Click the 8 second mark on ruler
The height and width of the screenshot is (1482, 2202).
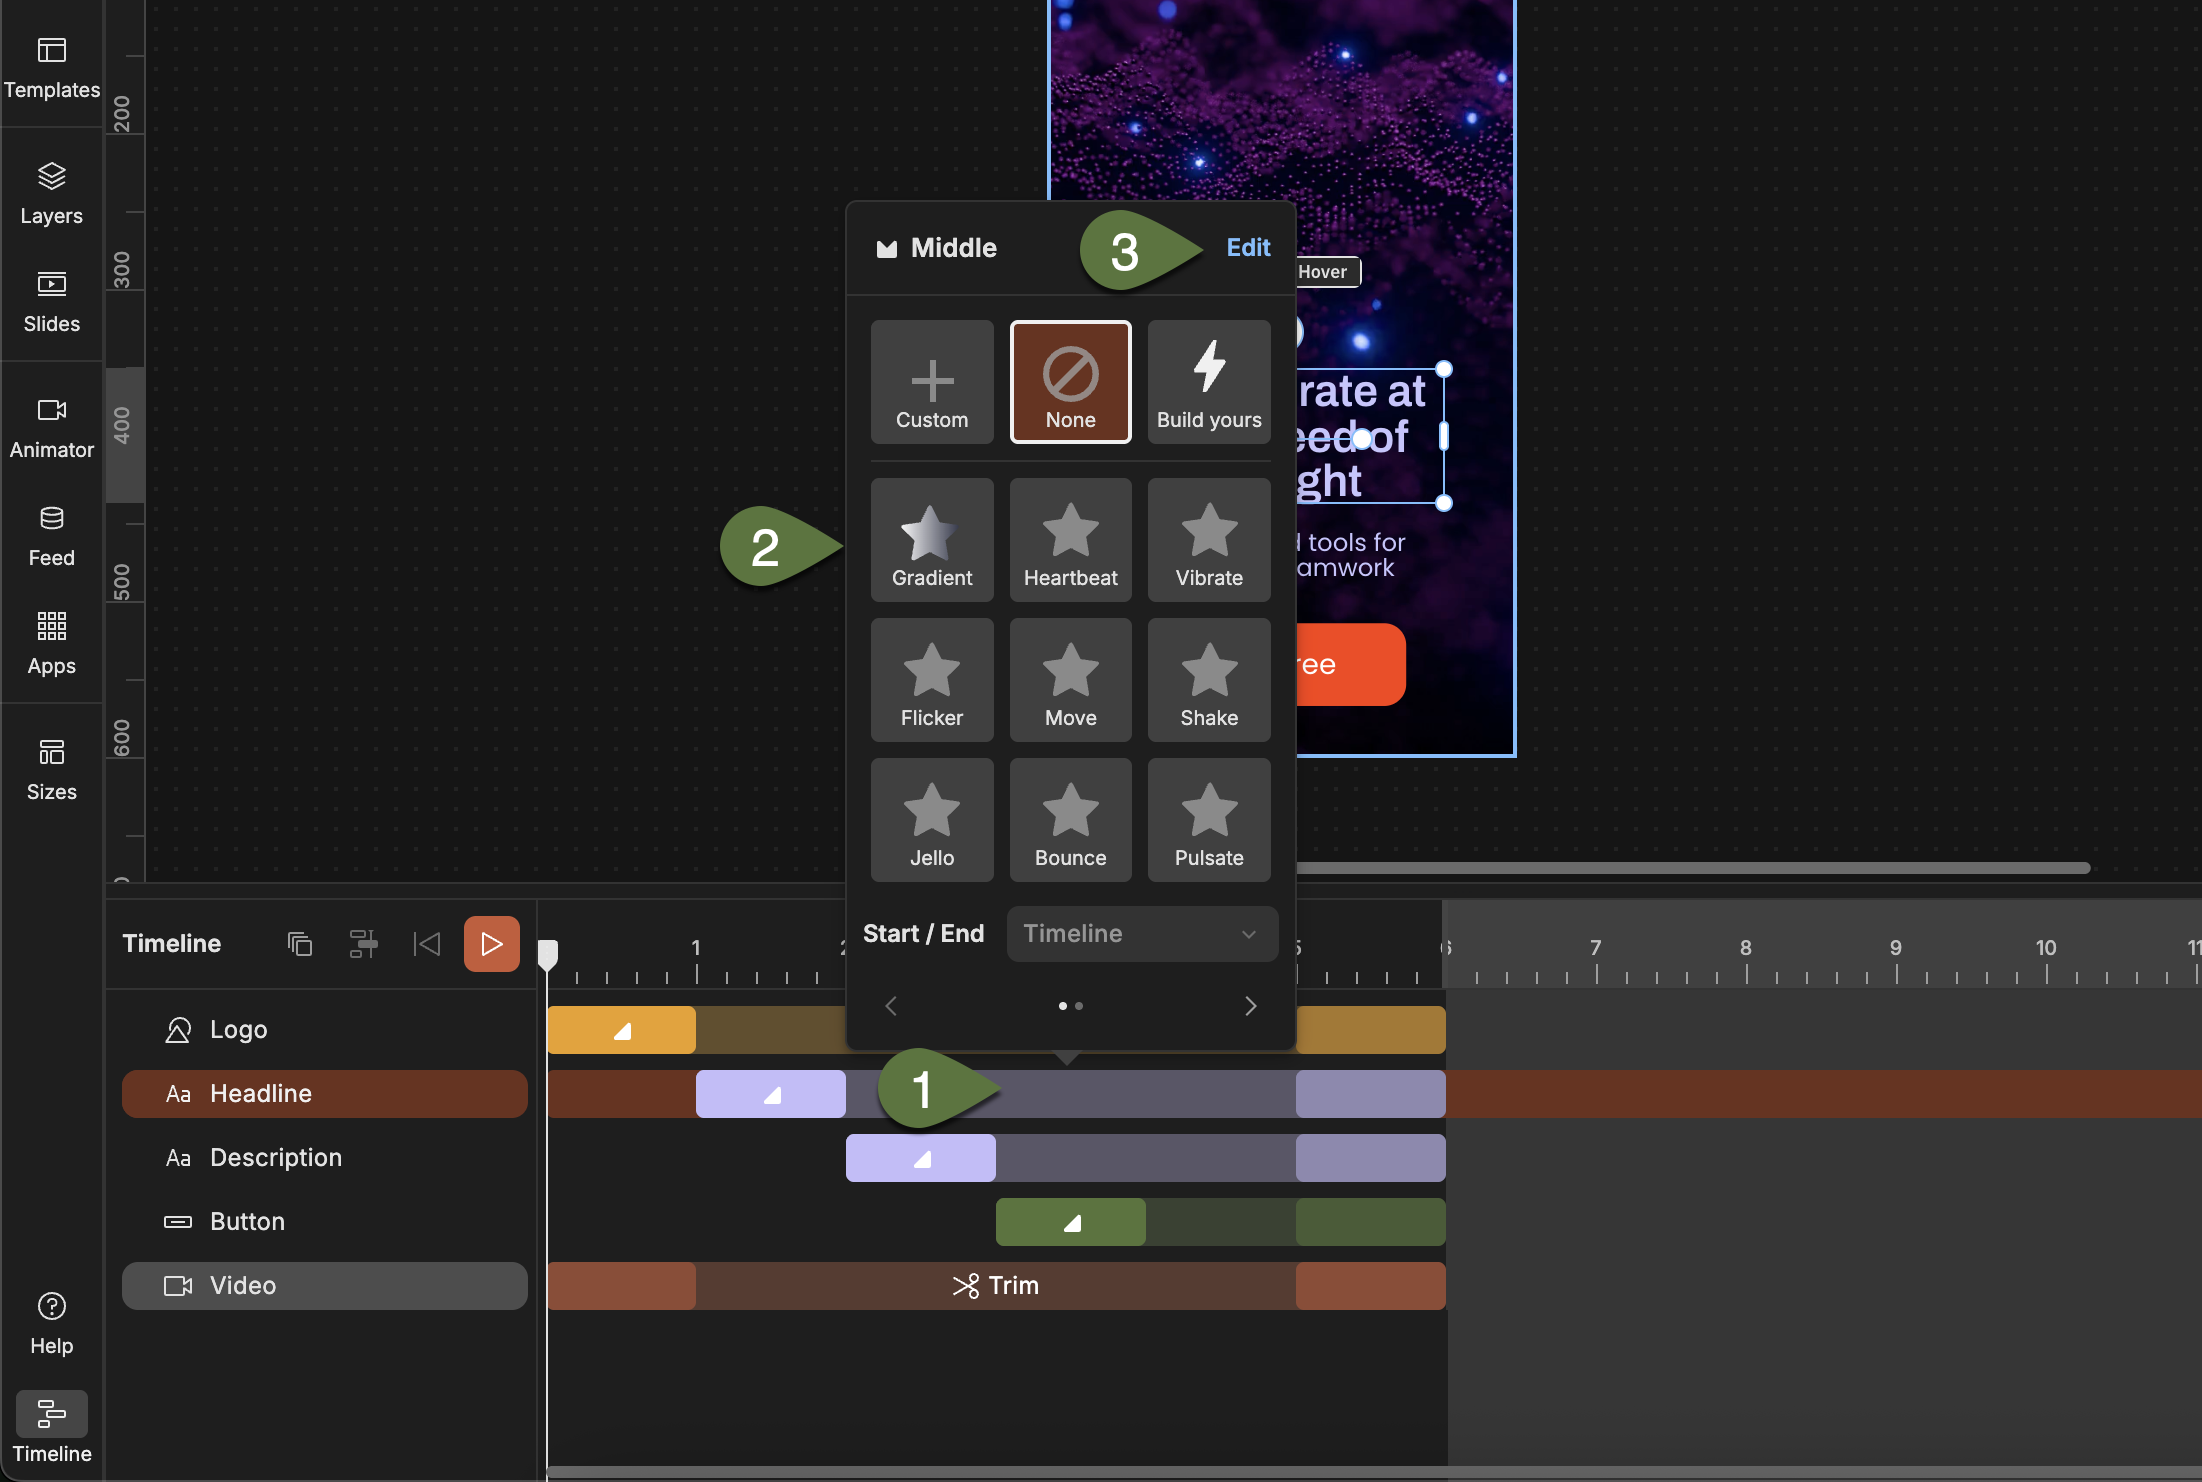coord(1746,948)
